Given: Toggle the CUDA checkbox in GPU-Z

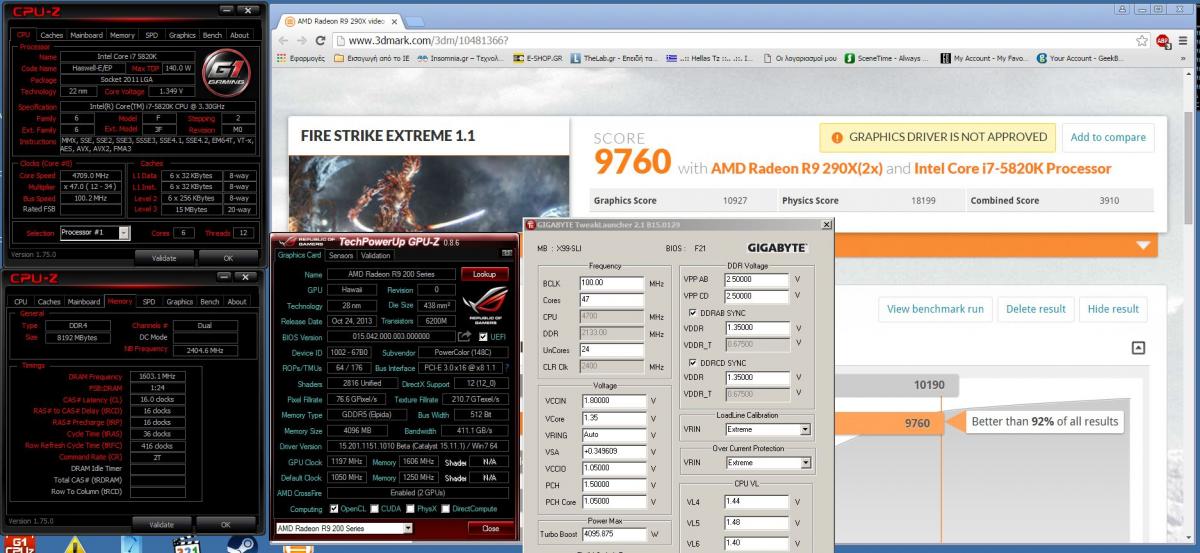Looking at the screenshot, I should tap(376, 509).
